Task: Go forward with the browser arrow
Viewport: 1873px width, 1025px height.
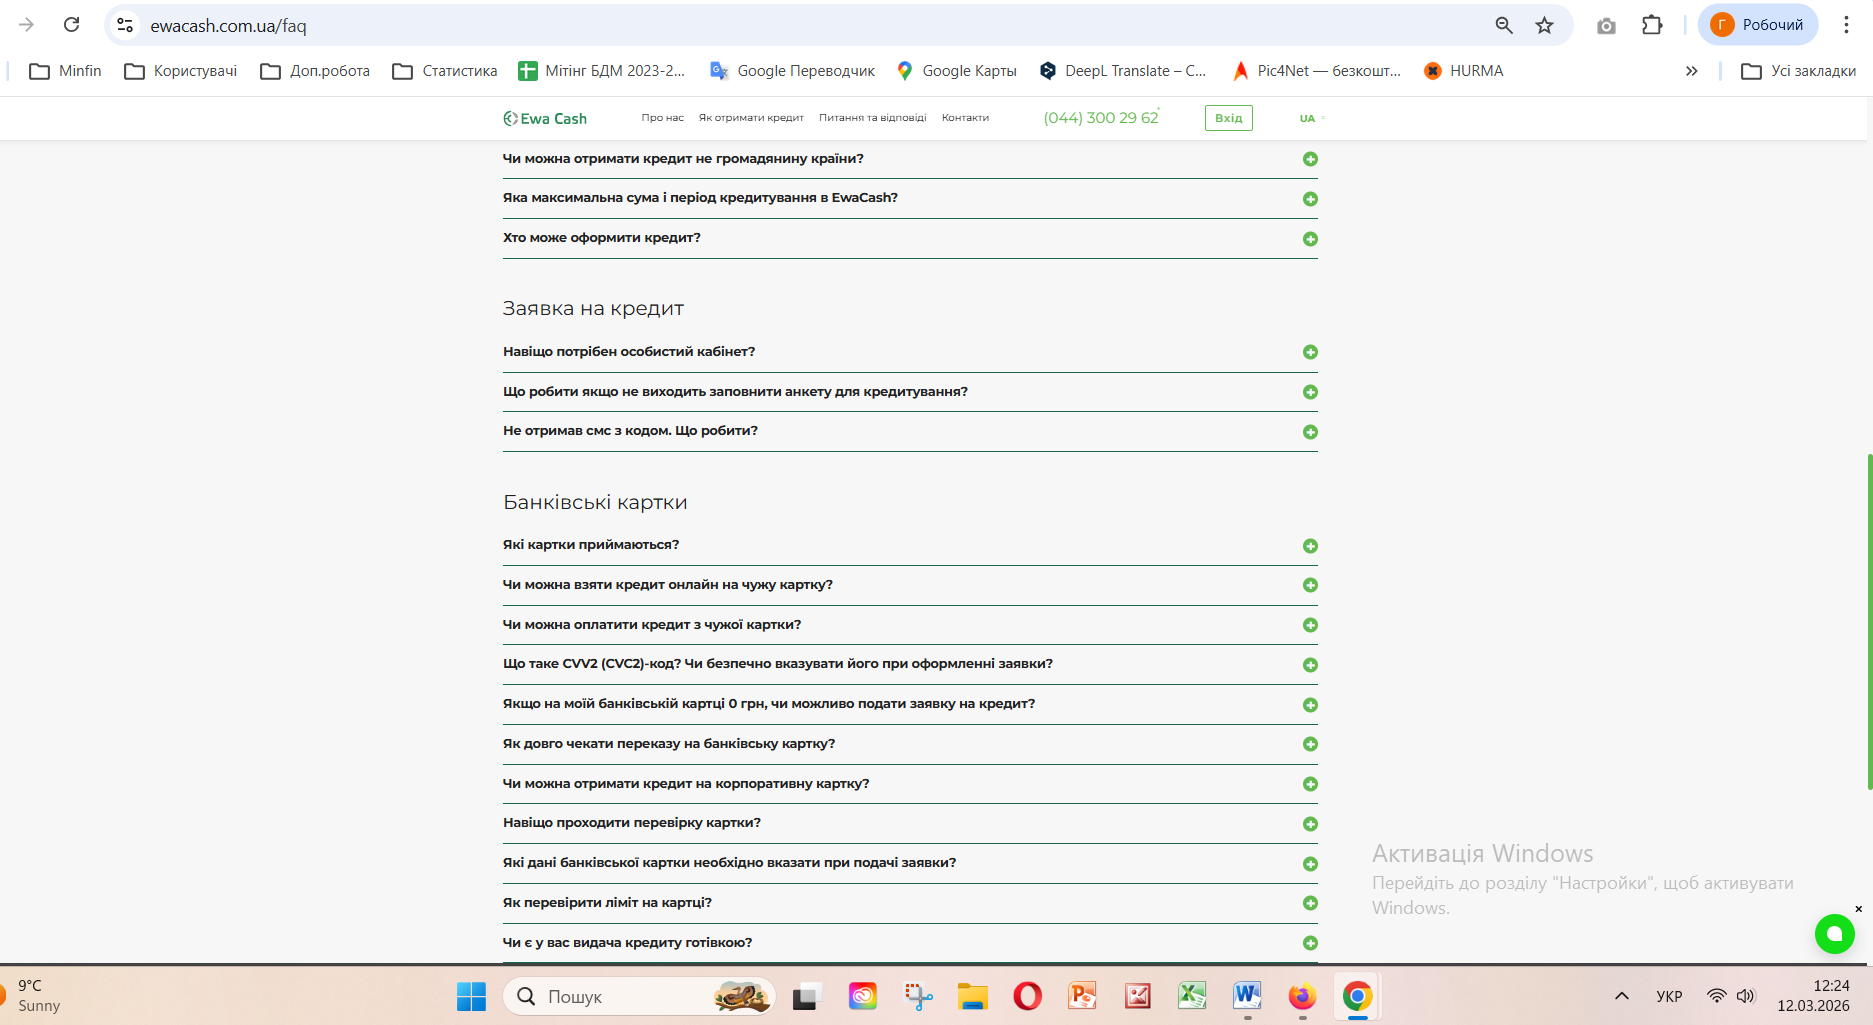Action: point(27,25)
